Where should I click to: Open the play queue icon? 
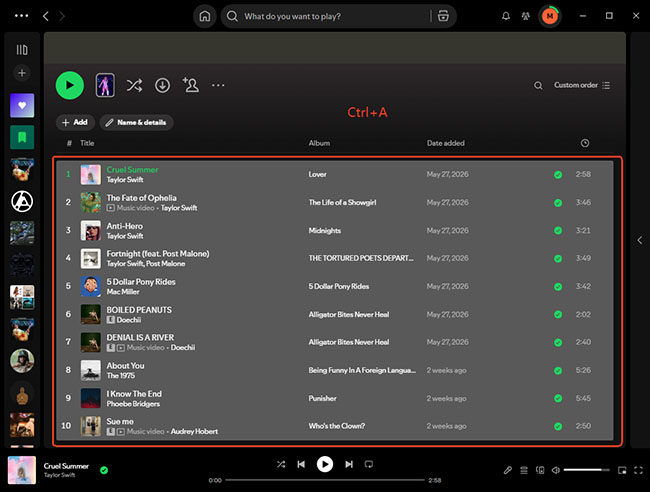pos(524,470)
